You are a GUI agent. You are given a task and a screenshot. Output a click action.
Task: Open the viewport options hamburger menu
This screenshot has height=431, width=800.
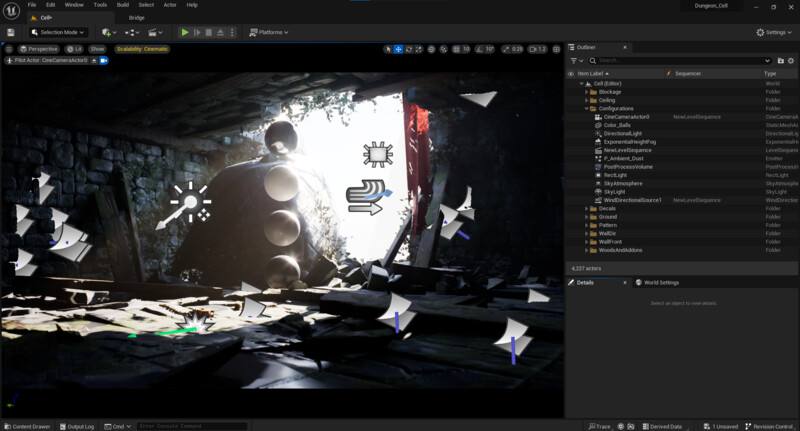[x=9, y=49]
